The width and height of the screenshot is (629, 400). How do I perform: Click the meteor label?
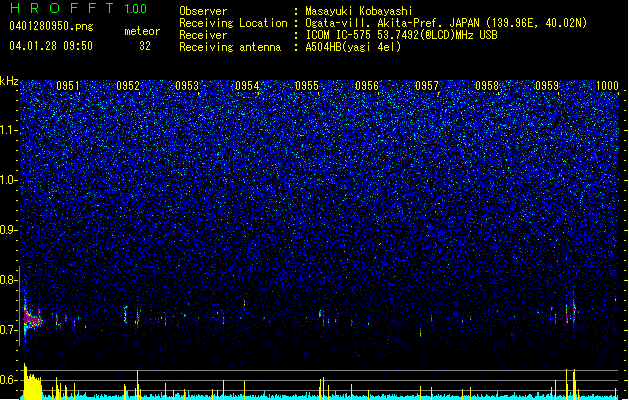[142, 31]
